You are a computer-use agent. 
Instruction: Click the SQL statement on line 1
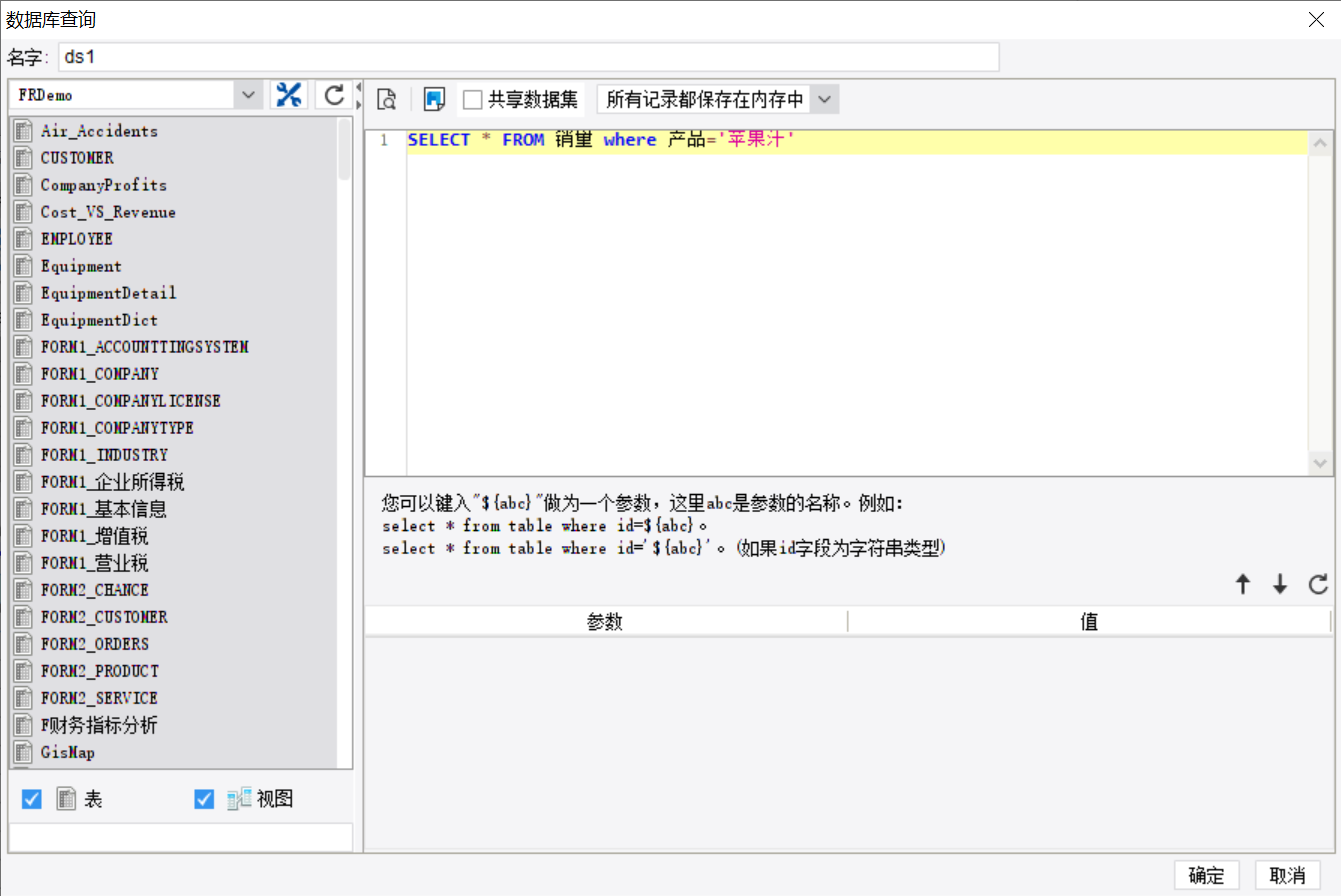click(601, 141)
